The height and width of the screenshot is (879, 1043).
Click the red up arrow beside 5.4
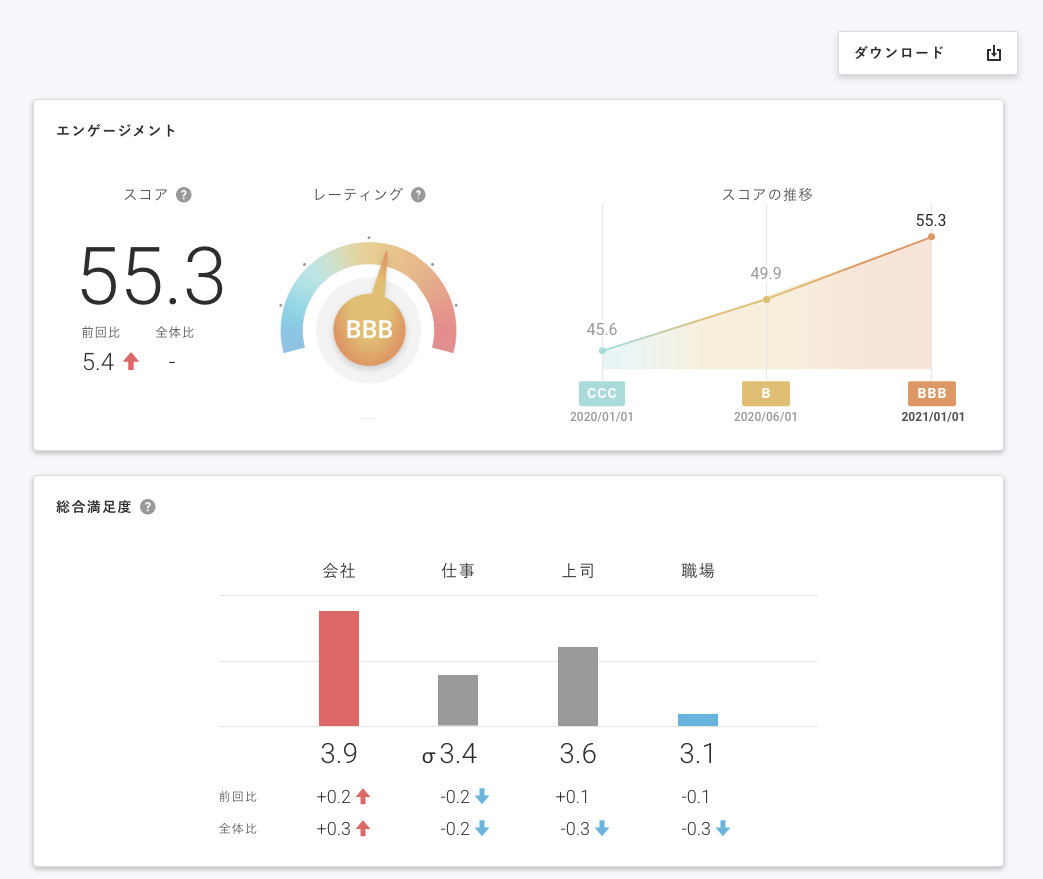[x=130, y=362]
